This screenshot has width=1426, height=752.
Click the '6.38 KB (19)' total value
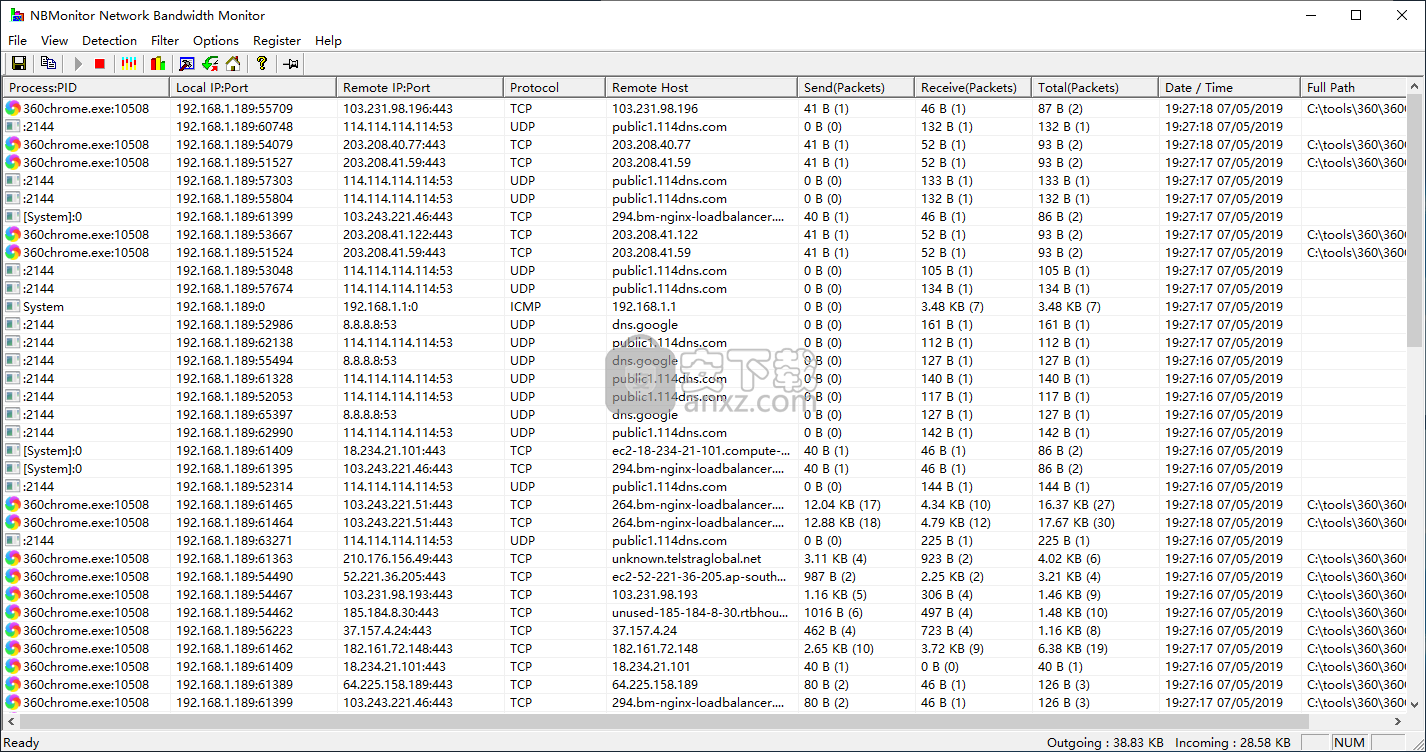coord(1073,649)
